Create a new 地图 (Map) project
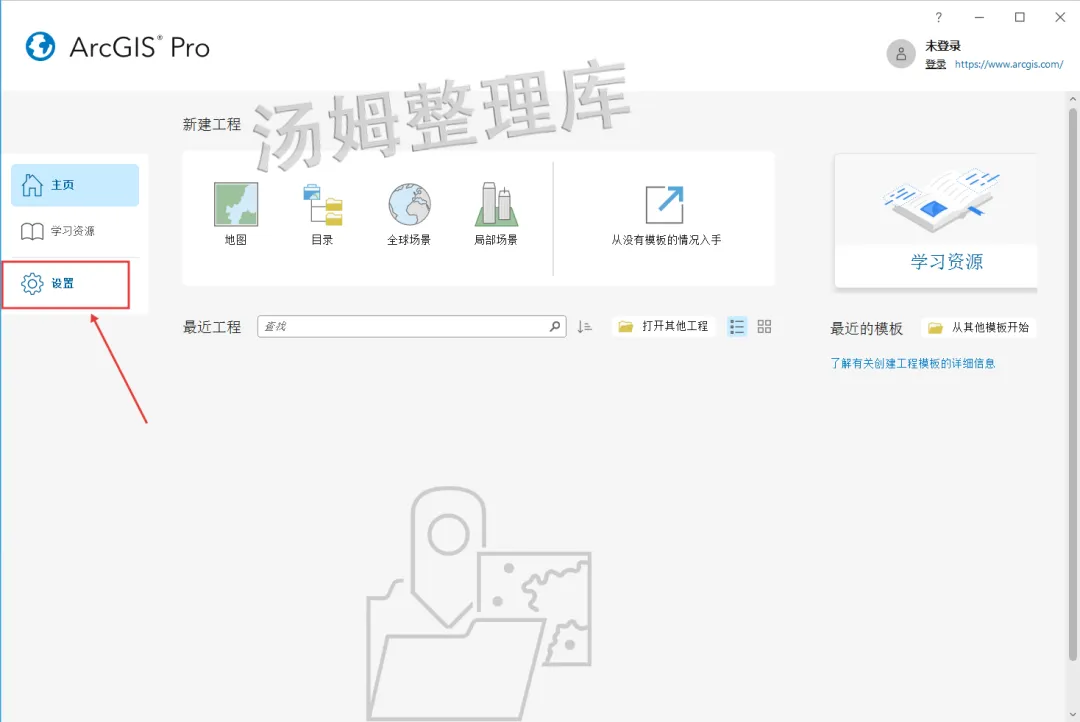The width and height of the screenshot is (1080, 722). [236, 214]
